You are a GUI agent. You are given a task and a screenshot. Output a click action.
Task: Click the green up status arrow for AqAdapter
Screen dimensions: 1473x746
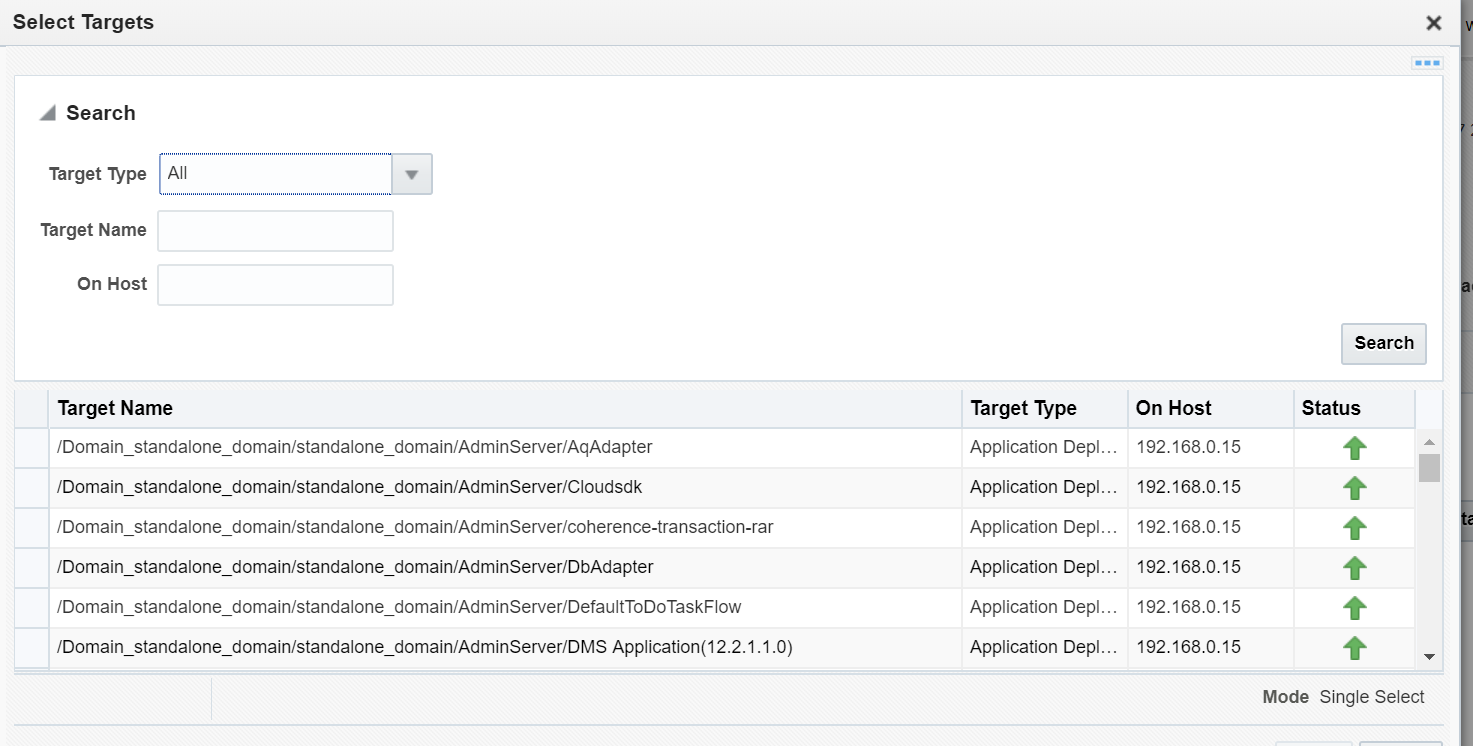click(x=1355, y=447)
